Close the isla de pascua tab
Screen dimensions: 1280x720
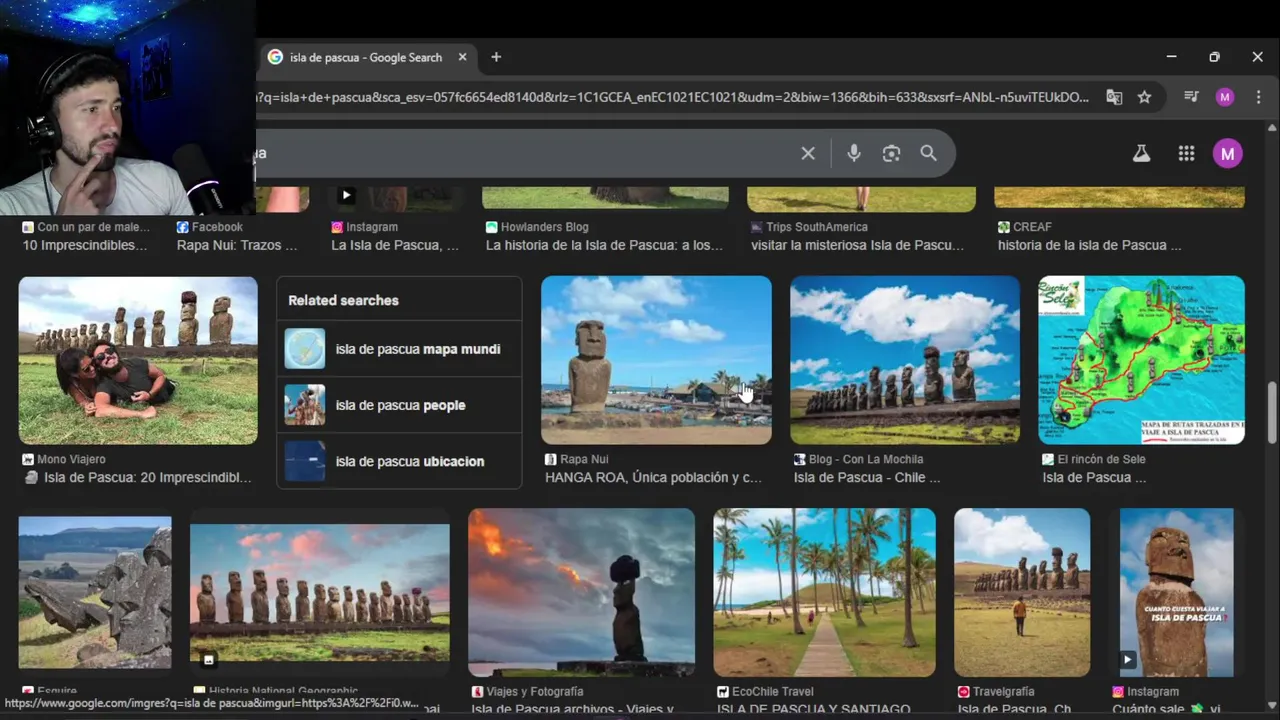[462, 57]
